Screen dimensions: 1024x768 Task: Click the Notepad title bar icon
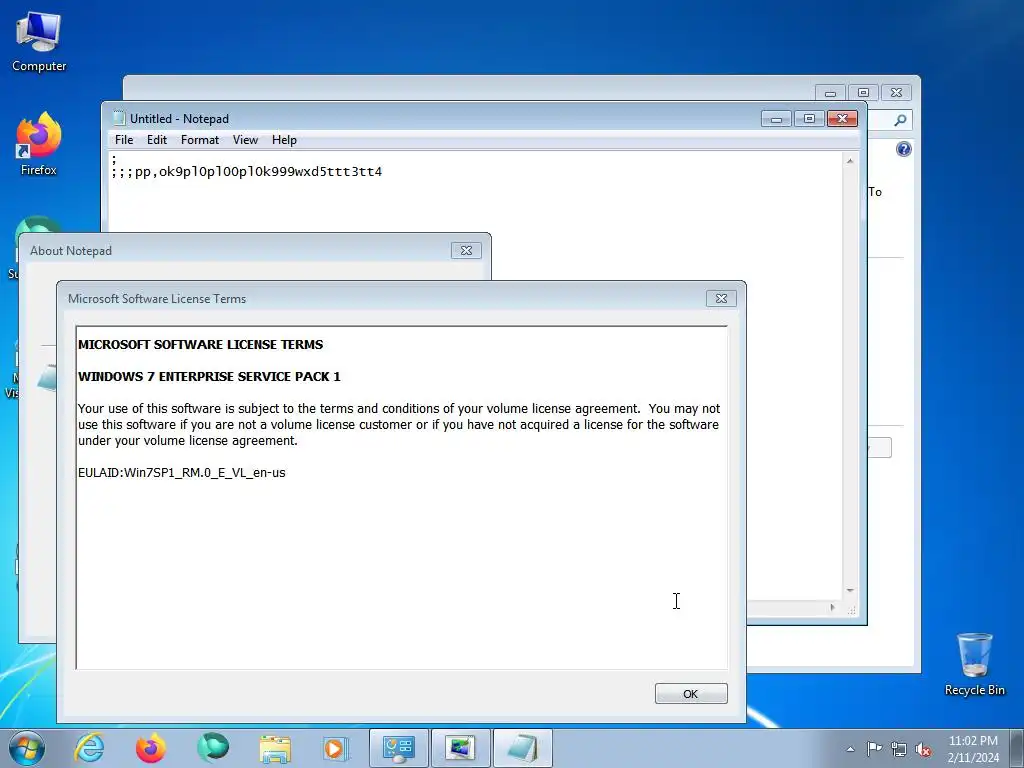click(119, 118)
